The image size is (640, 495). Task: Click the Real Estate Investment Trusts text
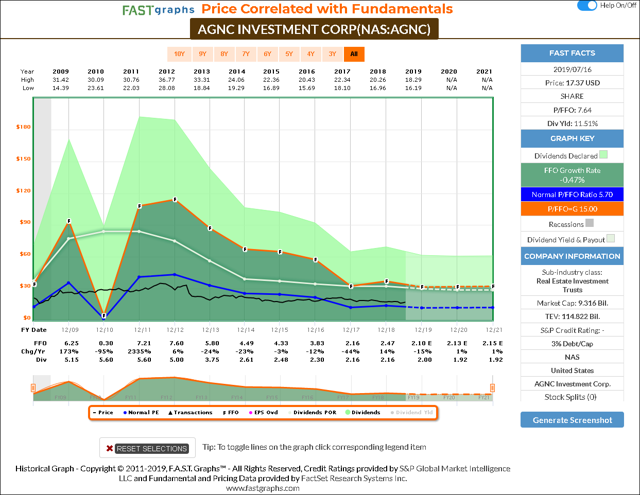(x=572, y=286)
